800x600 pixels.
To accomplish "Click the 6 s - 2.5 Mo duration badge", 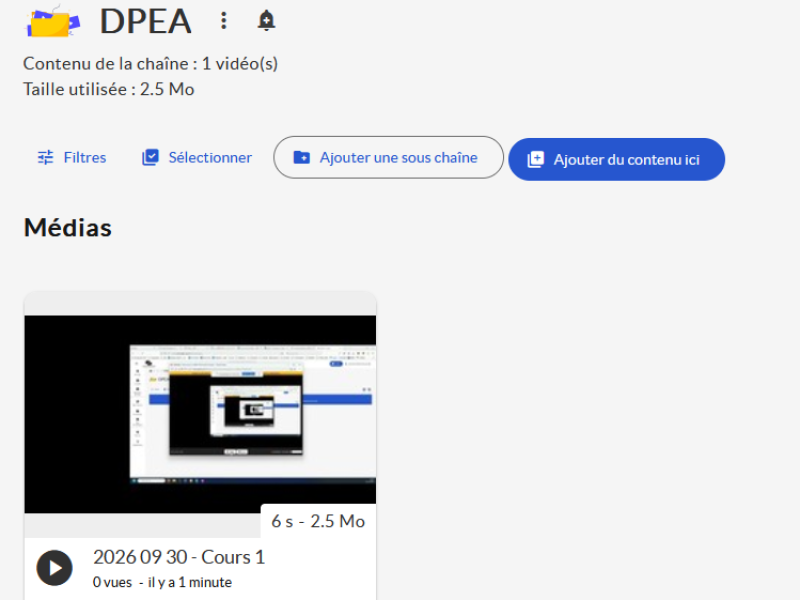I will tap(318, 521).
